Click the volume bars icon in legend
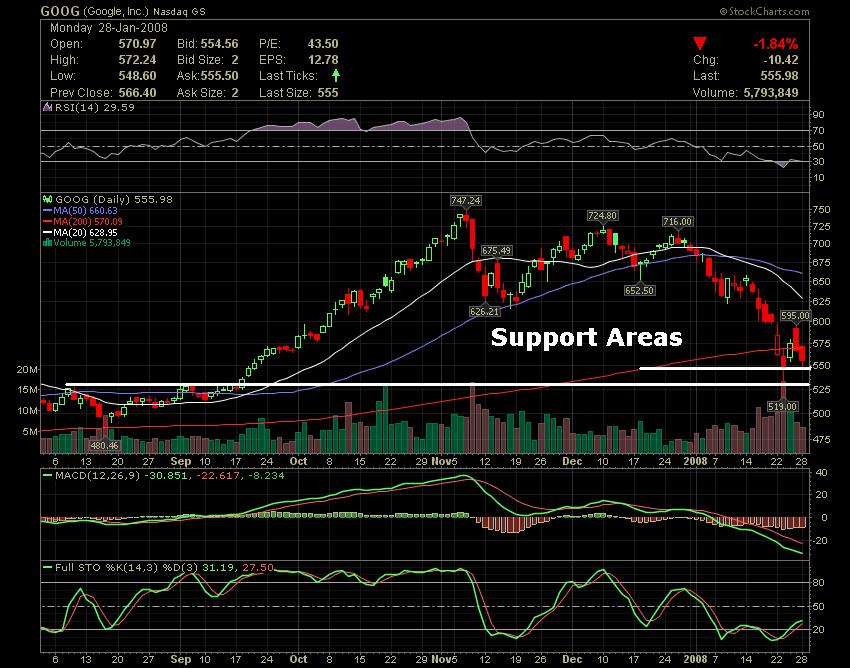Image resolution: width=850 pixels, height=668 pixels. click(47, 242)
